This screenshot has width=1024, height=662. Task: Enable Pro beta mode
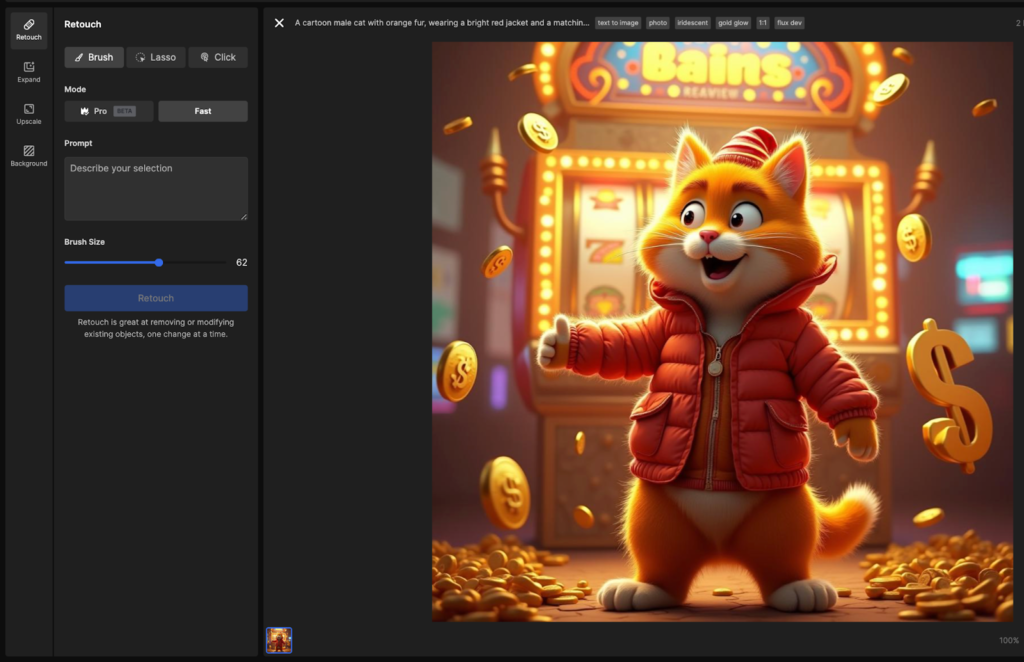tap(109, 111)
